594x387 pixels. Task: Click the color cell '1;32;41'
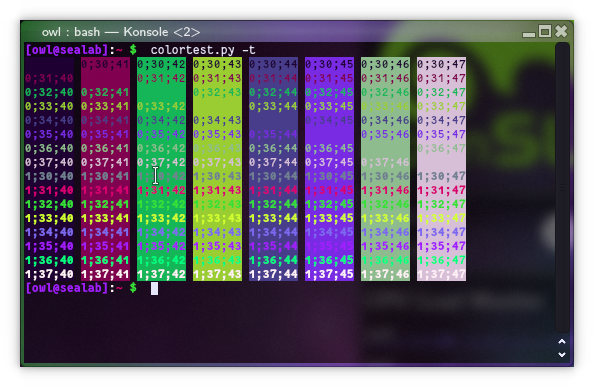tap(105, 204)
